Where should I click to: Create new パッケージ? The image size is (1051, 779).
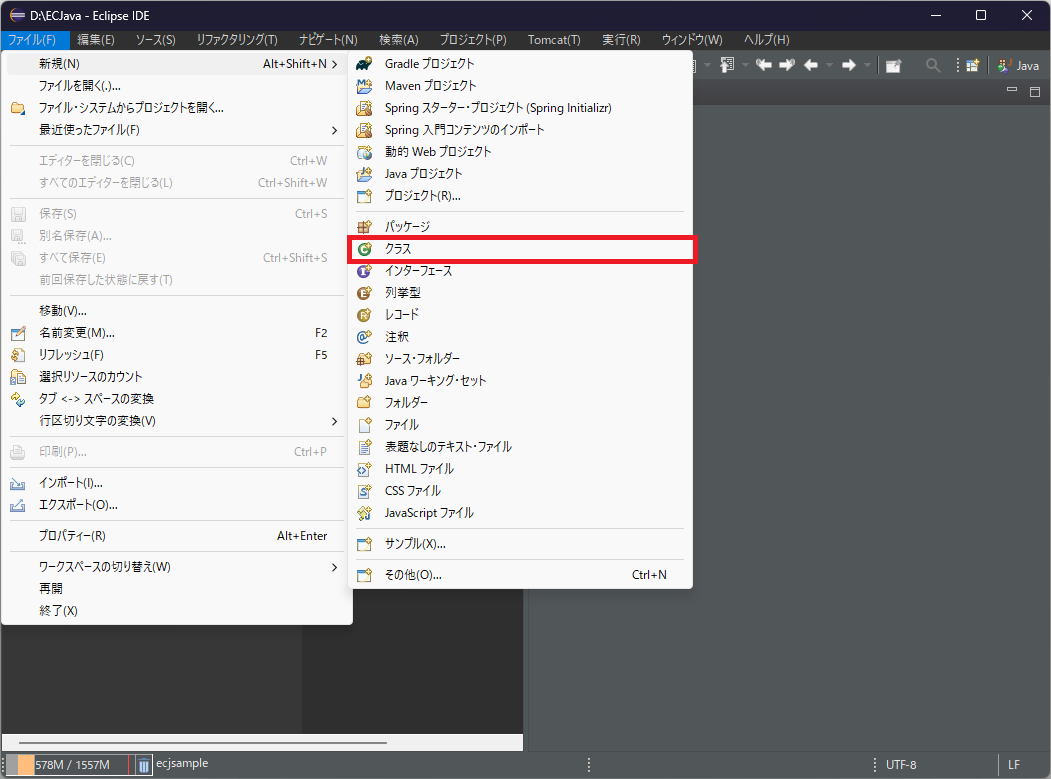point(520,227)
